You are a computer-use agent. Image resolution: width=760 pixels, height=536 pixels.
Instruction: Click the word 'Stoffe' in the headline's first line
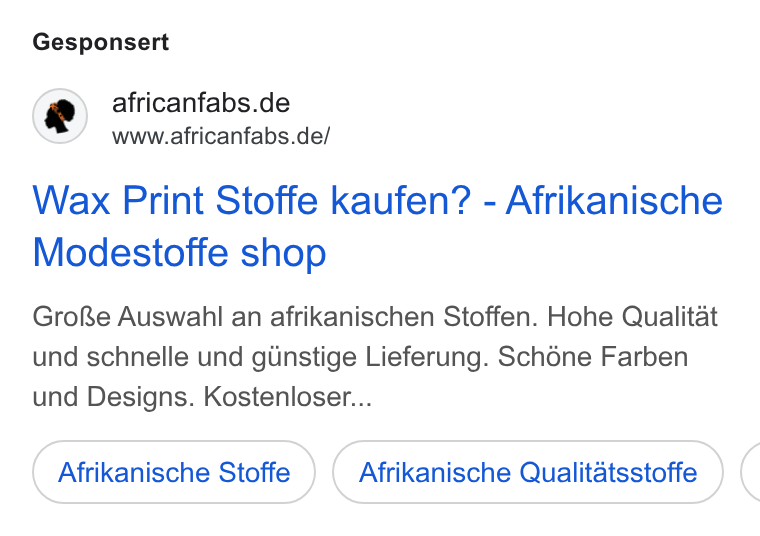point(267,201)
